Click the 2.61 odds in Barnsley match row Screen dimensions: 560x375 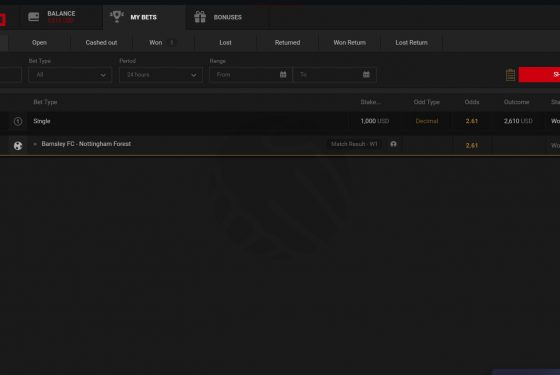tap(472, 145)
